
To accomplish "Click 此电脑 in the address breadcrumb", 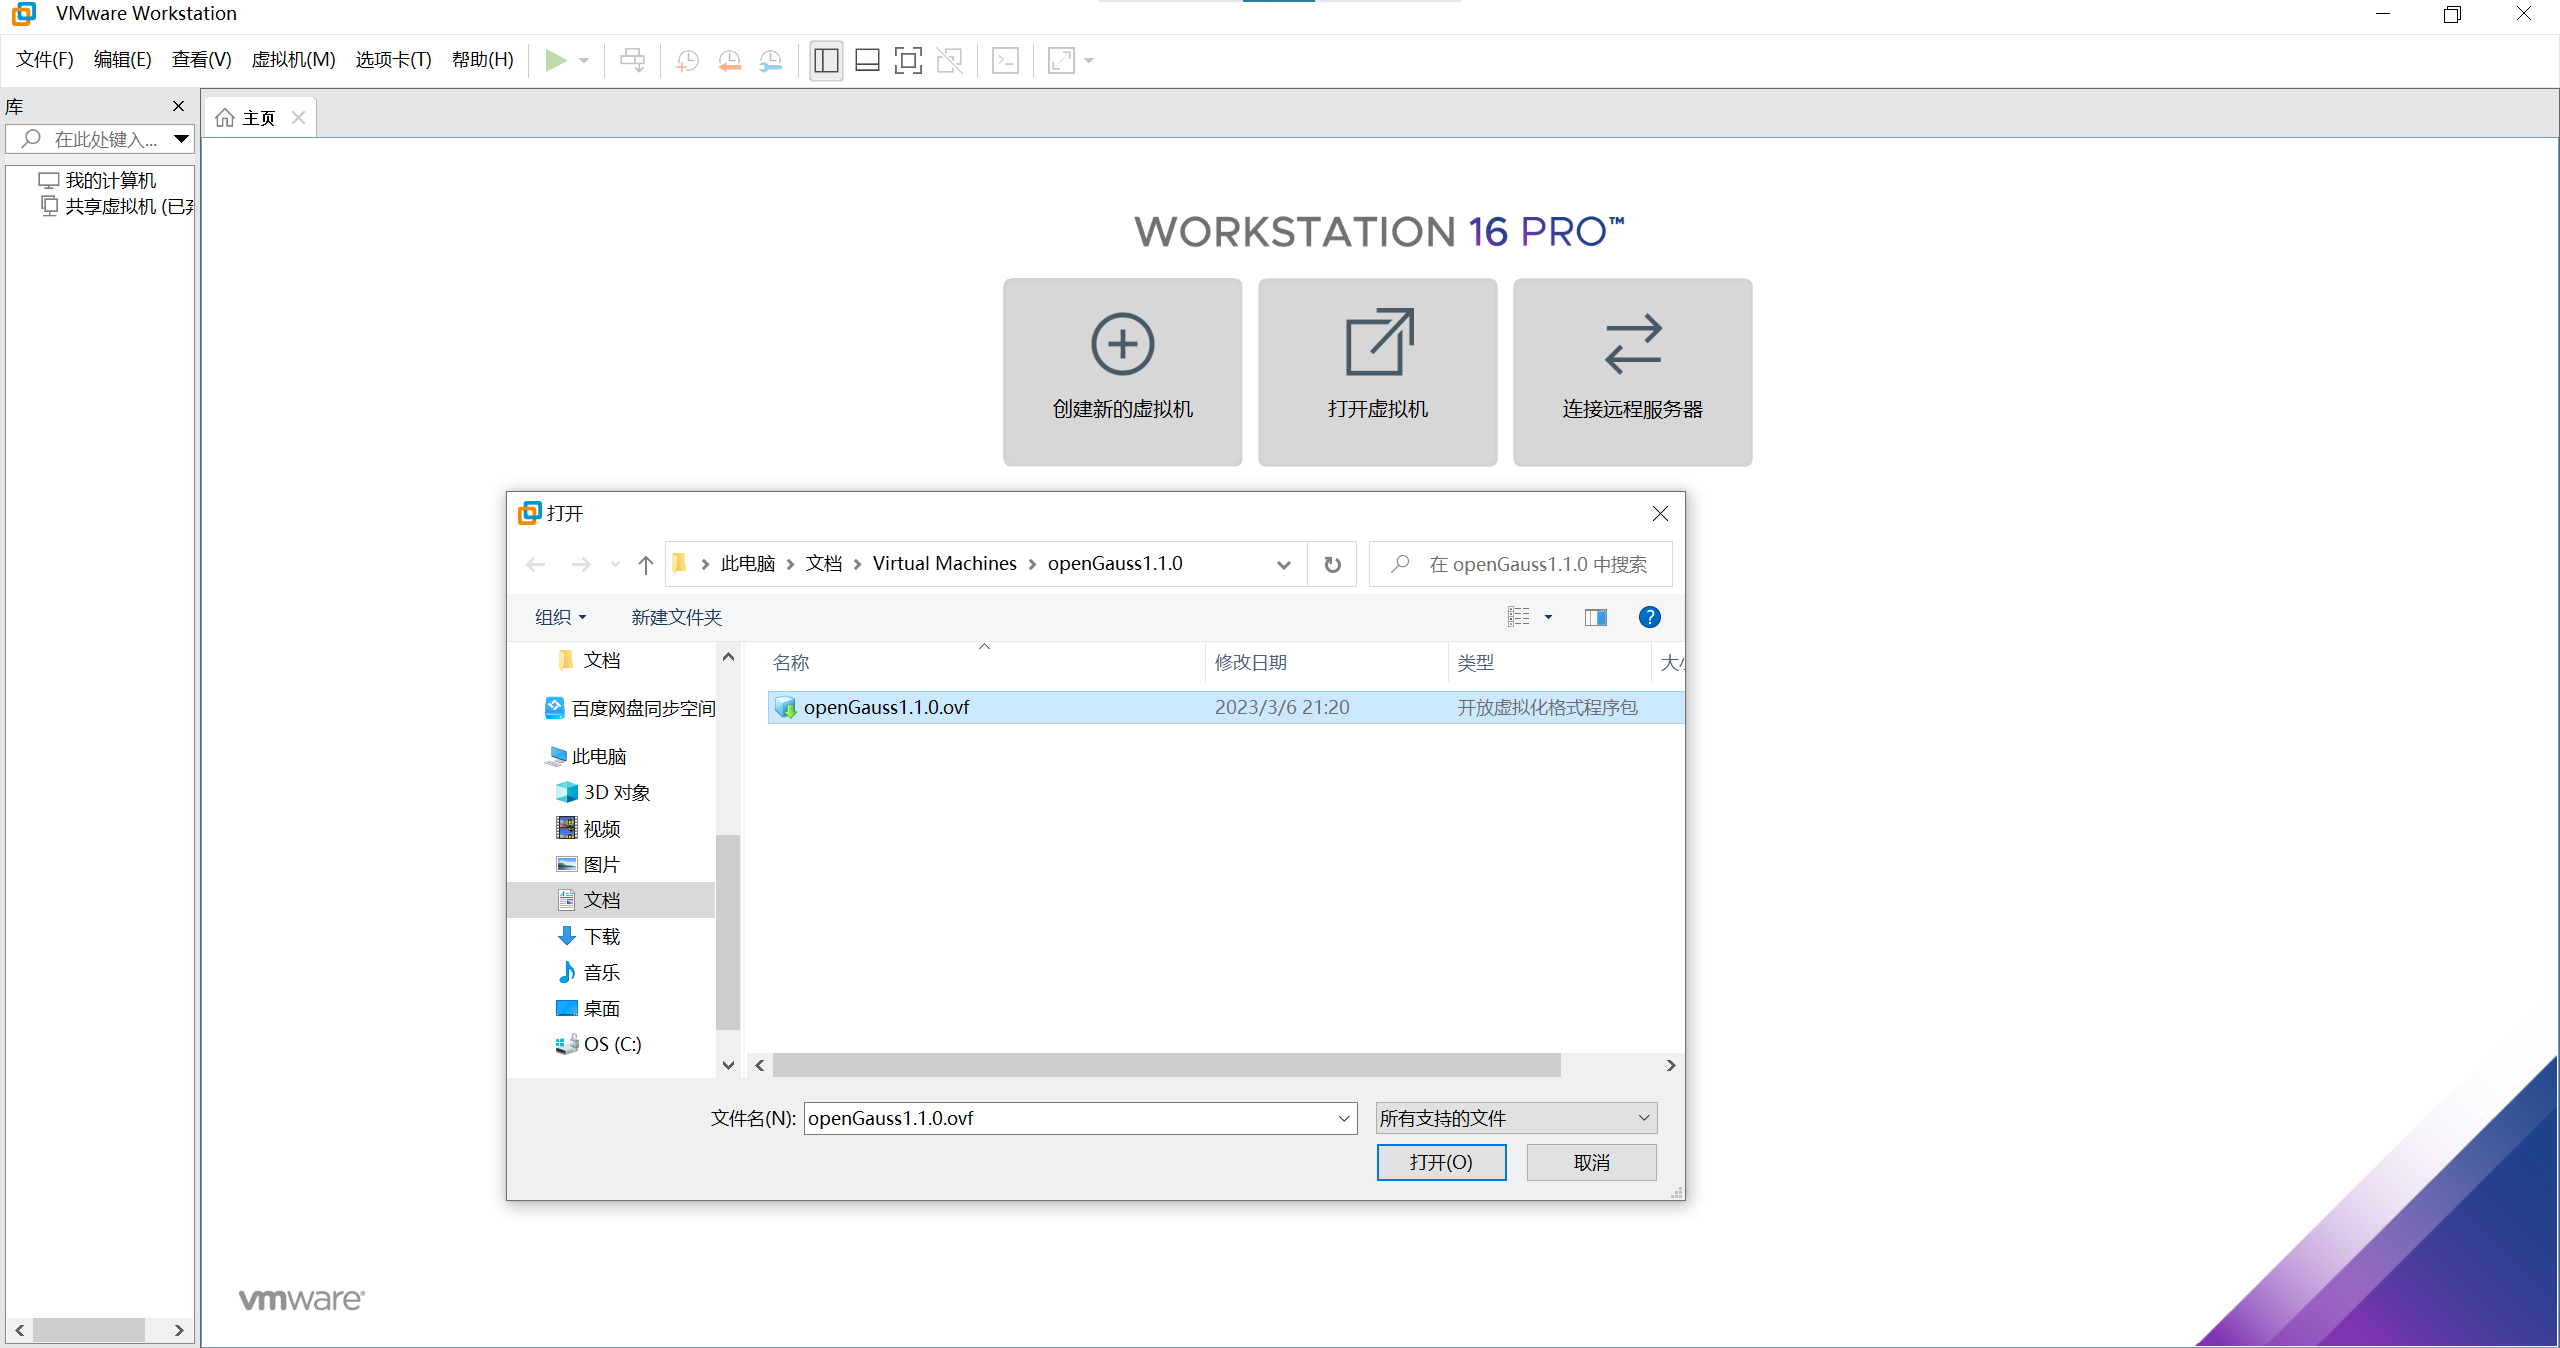I will 748,564.
